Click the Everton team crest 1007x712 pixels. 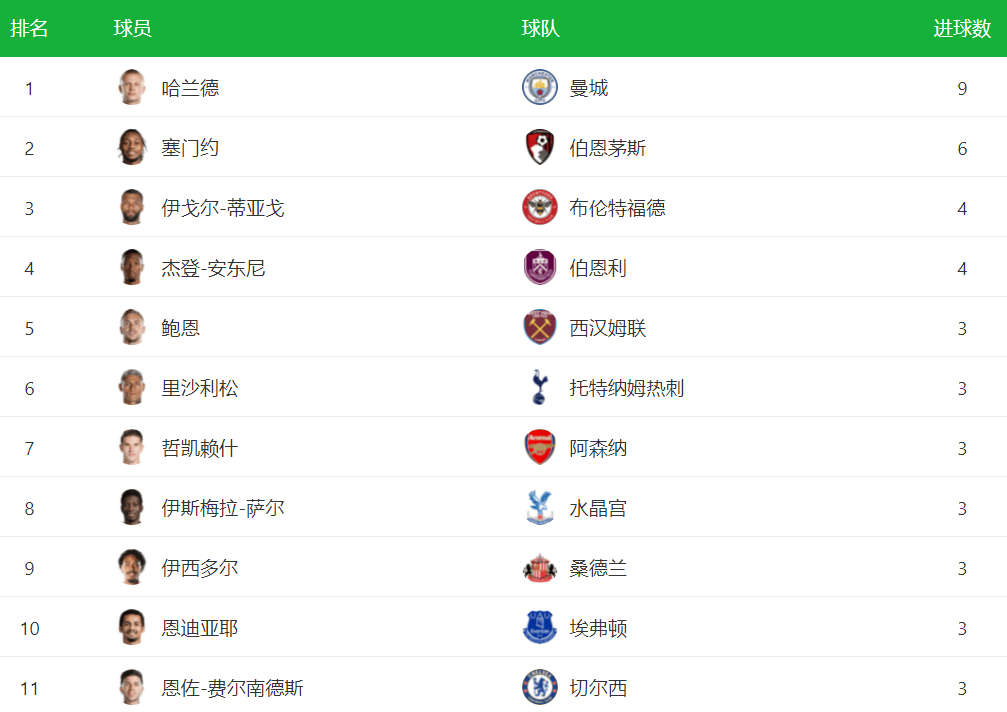coord(539,628)
